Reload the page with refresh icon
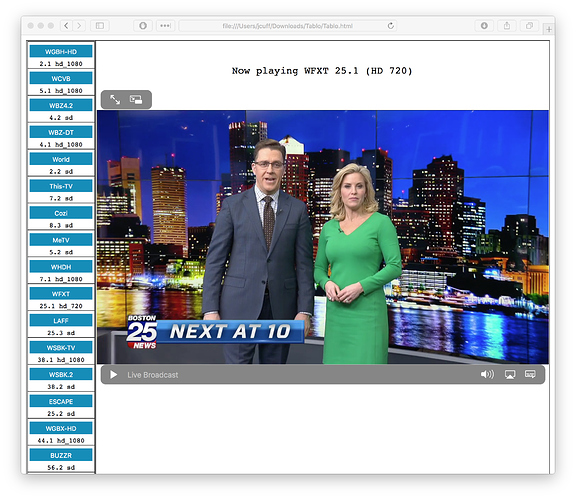576x499 pixels. click(x=390, y=26)
